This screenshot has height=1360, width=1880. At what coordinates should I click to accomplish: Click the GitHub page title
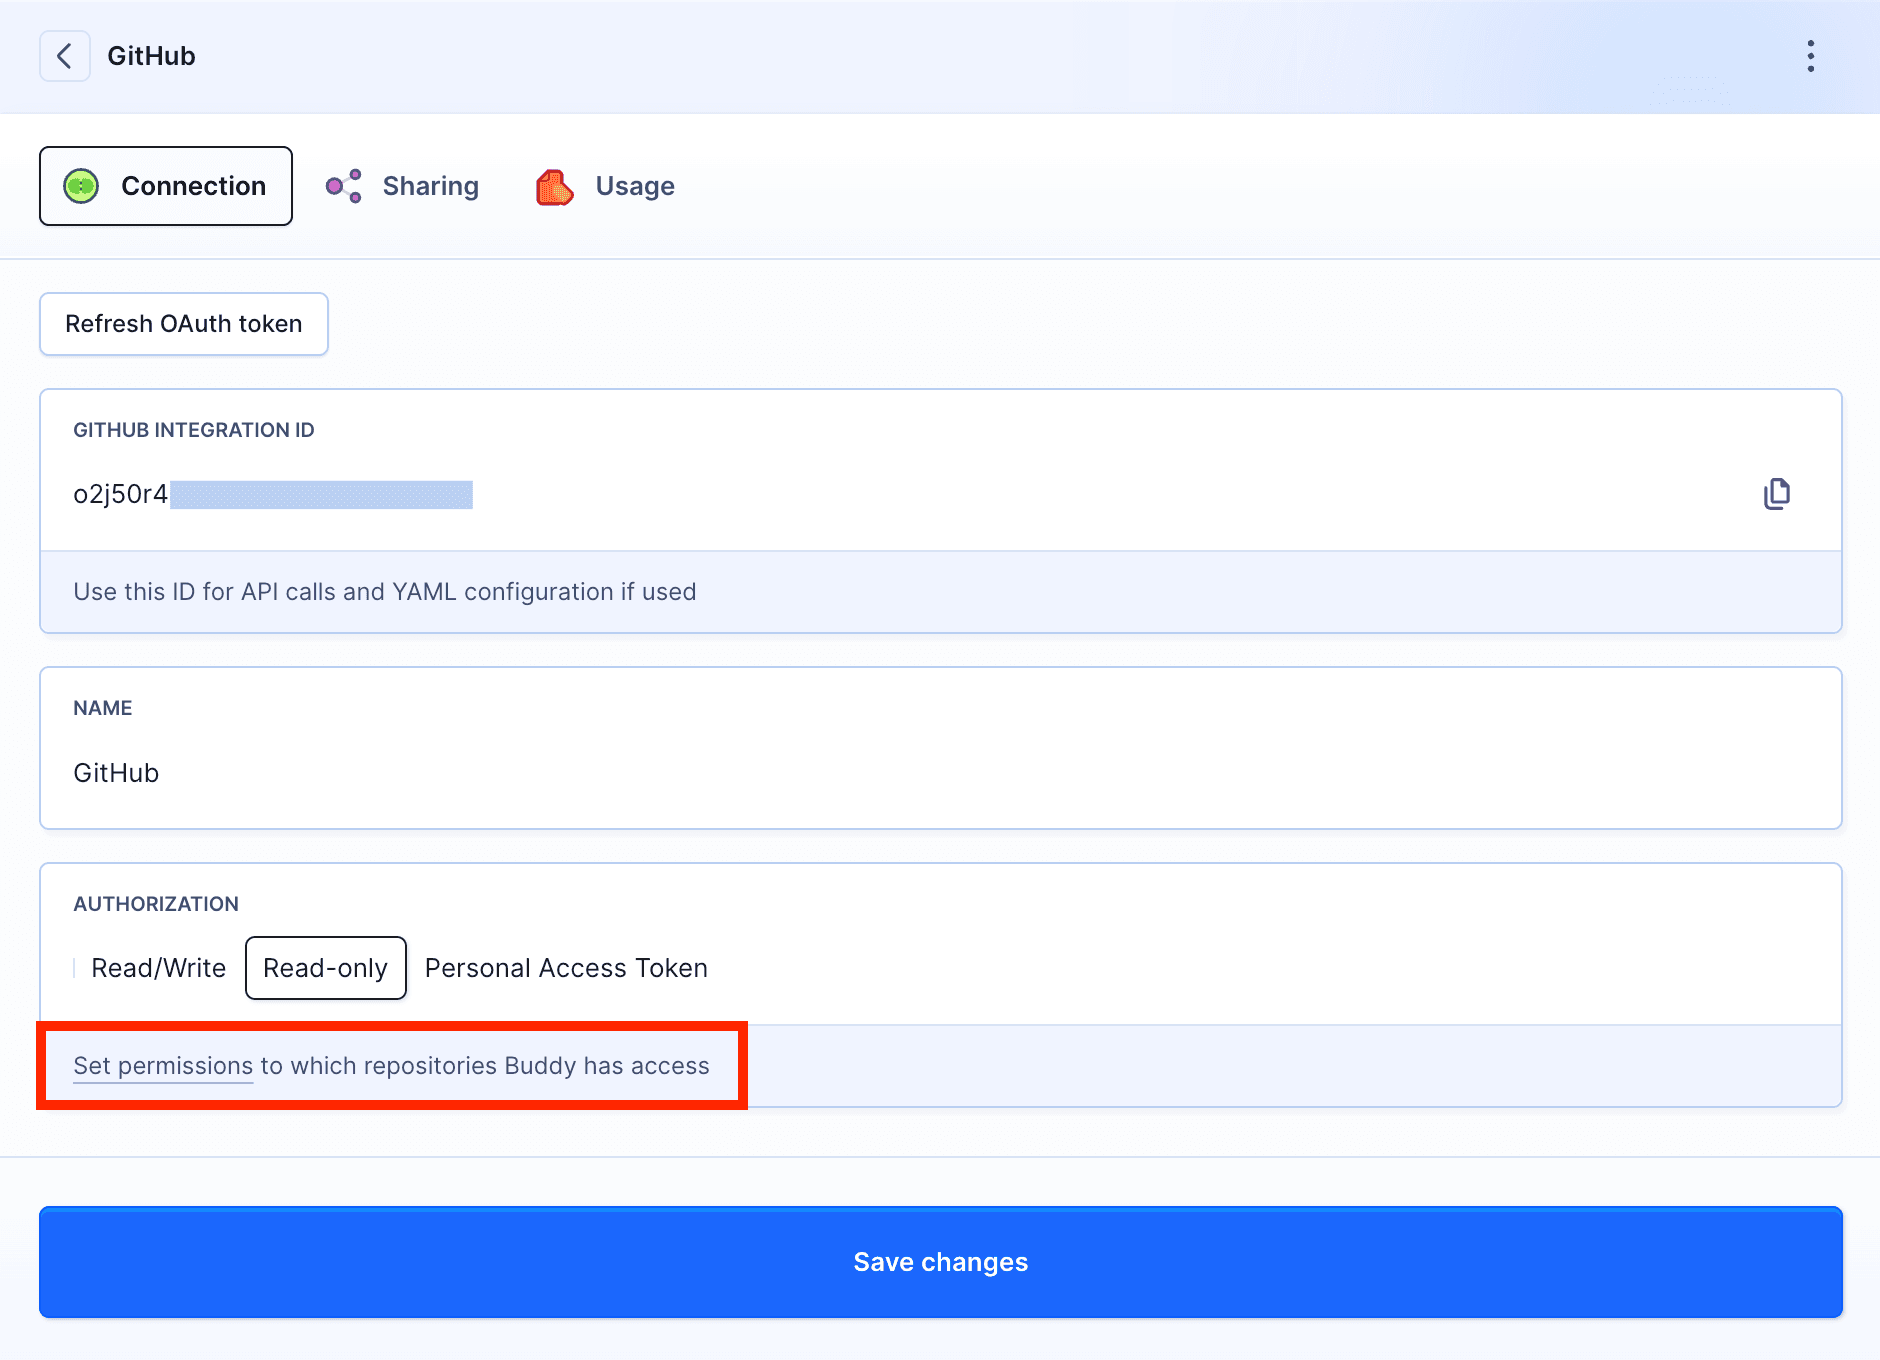click(151, 56)
